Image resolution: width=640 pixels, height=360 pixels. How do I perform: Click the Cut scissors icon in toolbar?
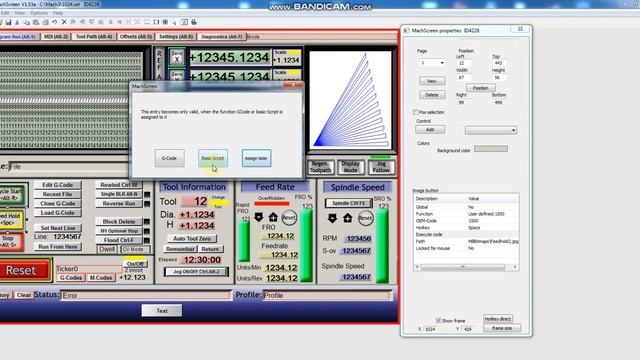pyautogui.click(x=17, y=22)
